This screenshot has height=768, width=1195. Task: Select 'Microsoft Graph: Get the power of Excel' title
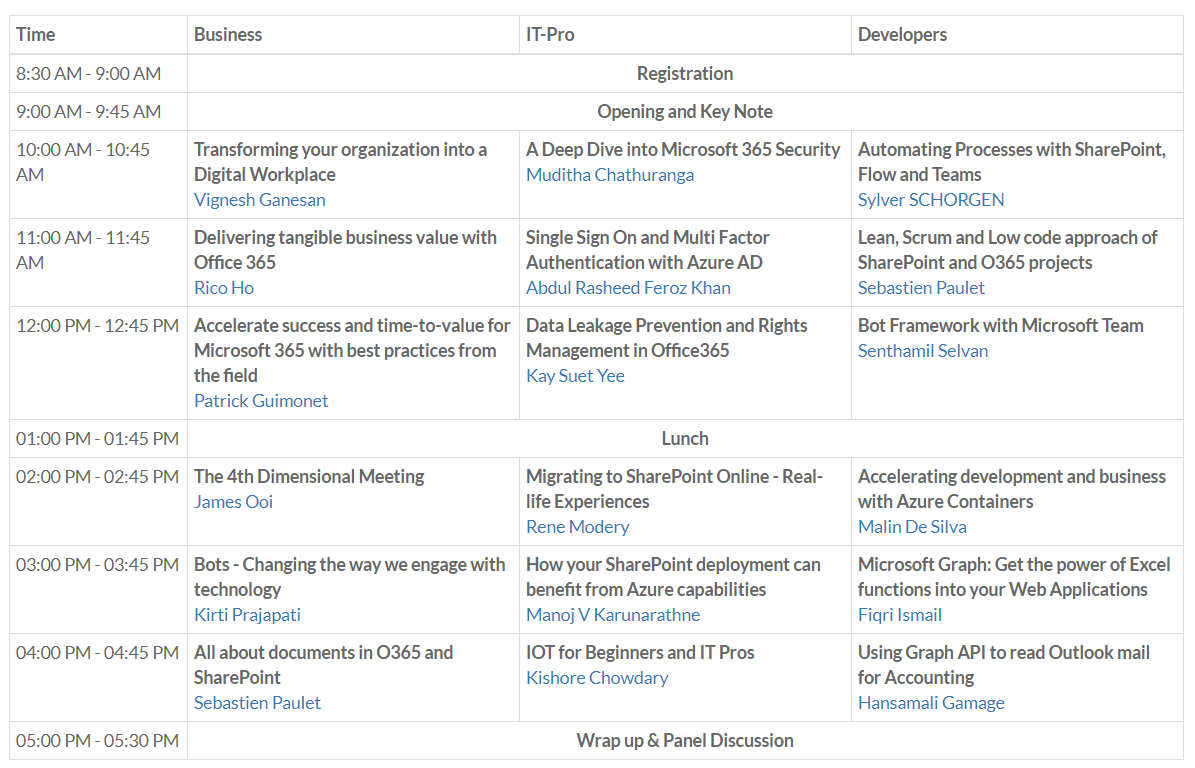[1014, 577]
